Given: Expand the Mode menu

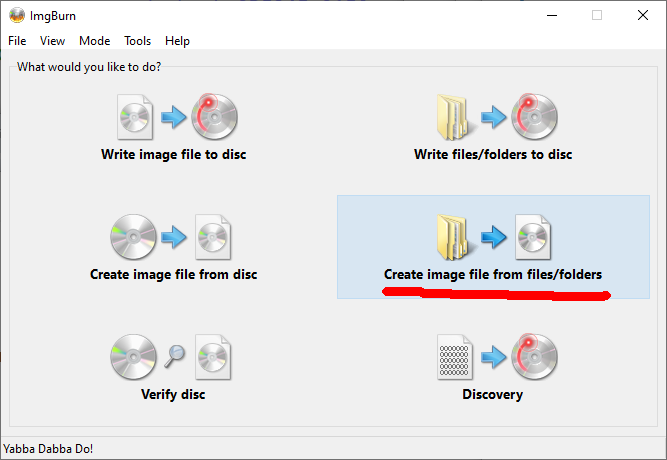Looking at the screenshot, I should [94, 41].
